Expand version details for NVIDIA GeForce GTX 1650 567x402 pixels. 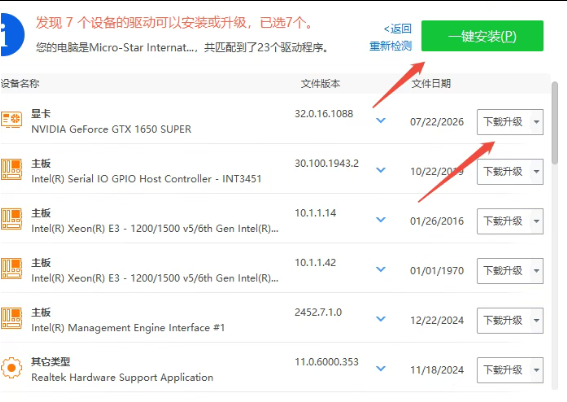[x=381, y=120]
